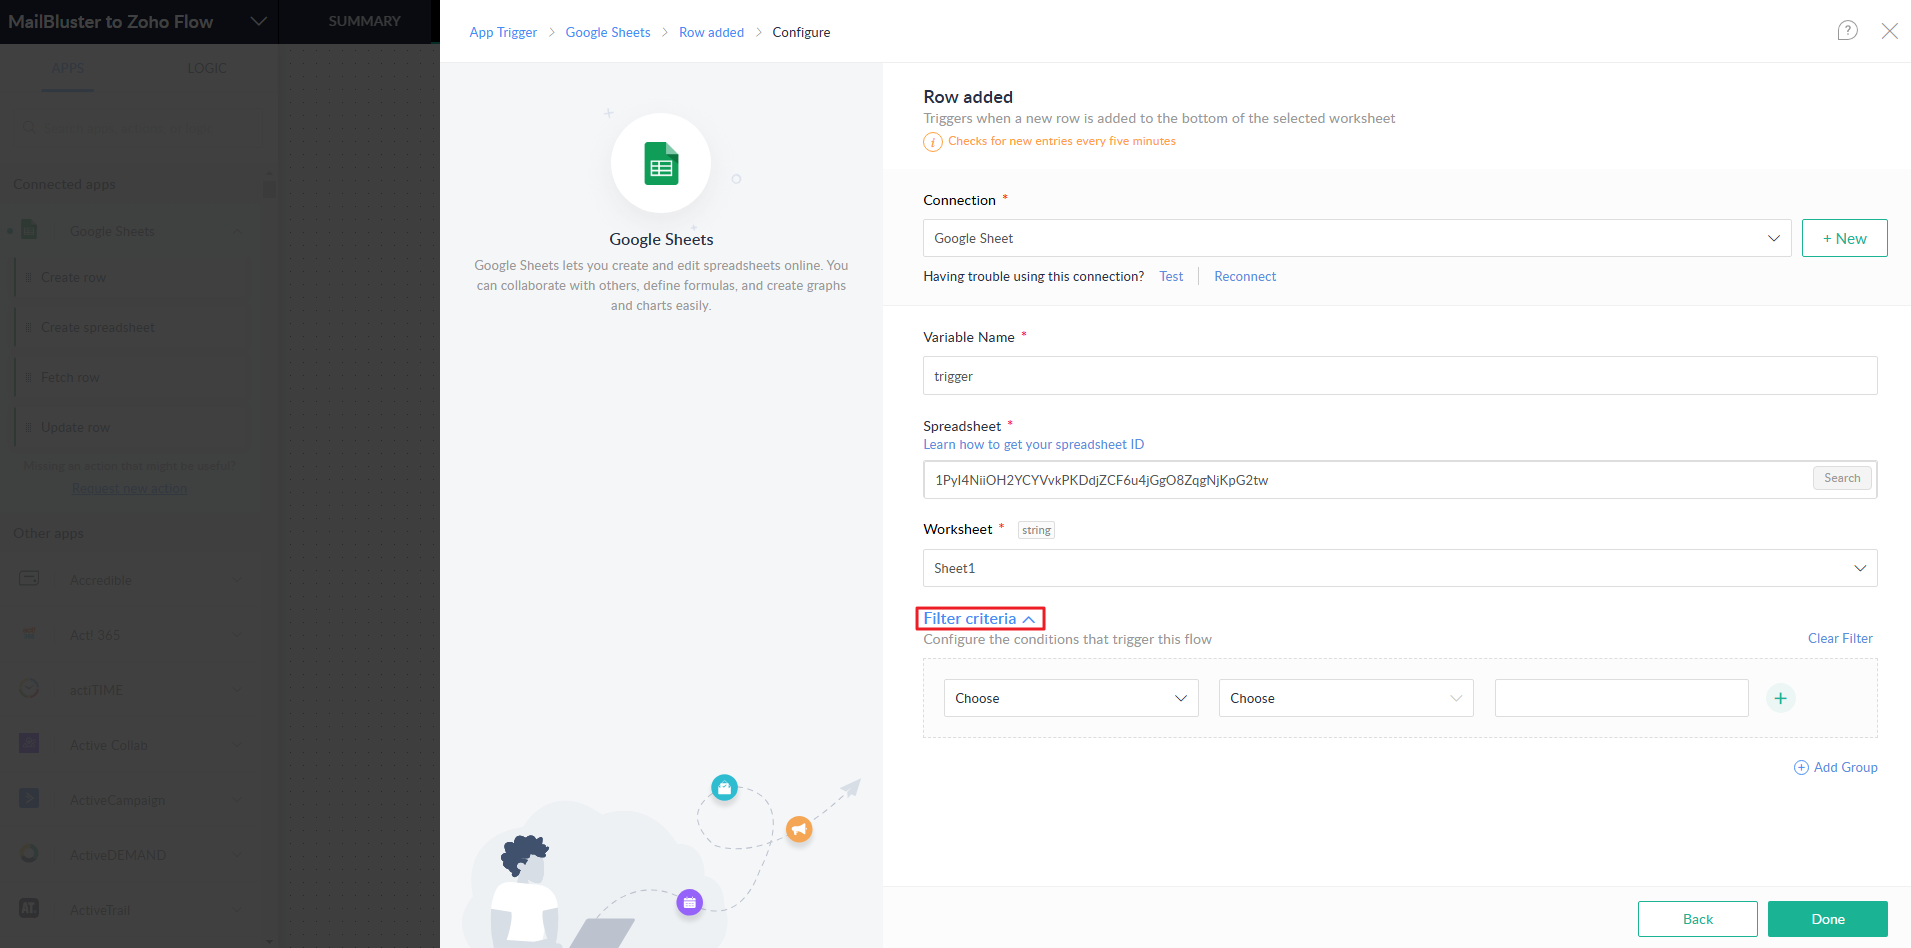Open the Connection dropdown
1911x948 pixels.
pyautogui.click(x=1356, y=238)
